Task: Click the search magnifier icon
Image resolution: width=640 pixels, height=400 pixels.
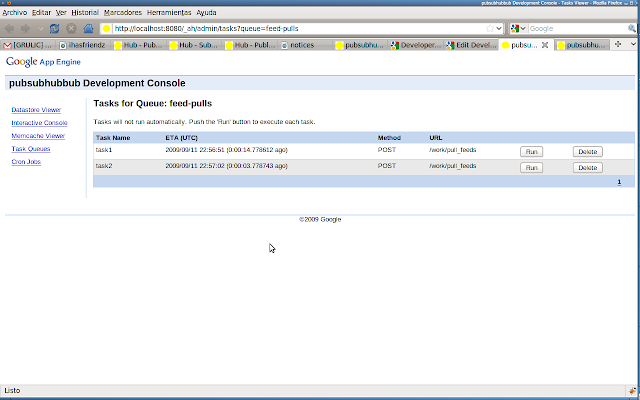Action: pyautogui.click(x=631, y=29)
